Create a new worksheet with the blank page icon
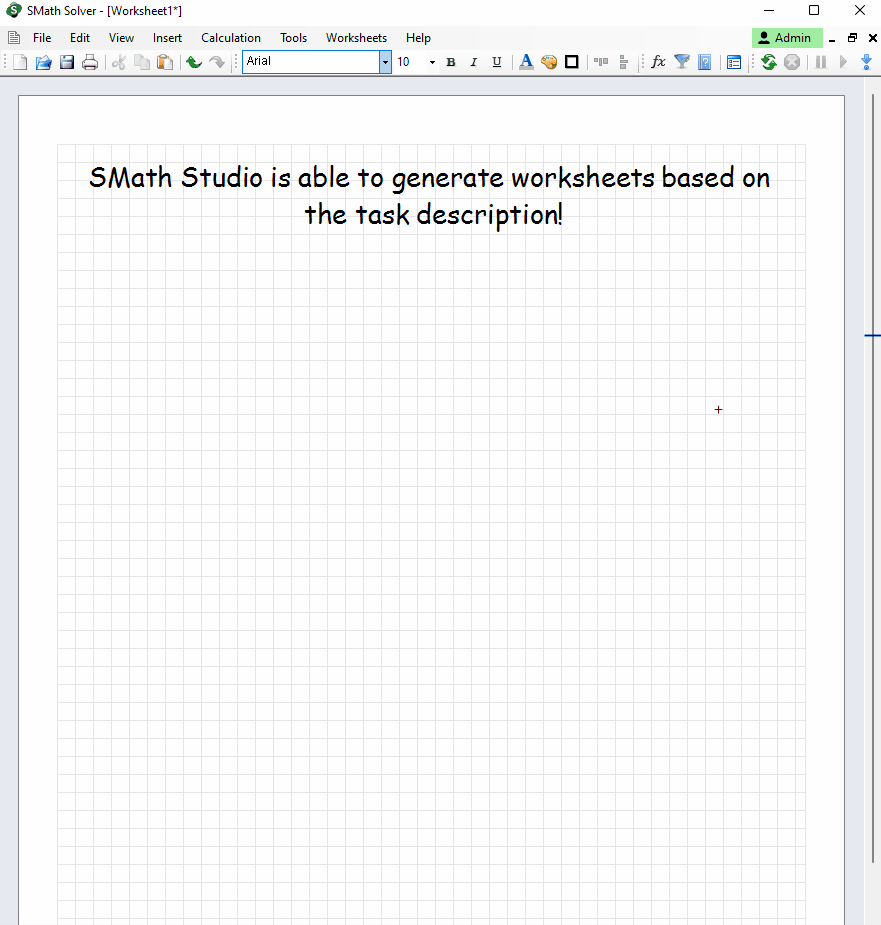The image size is (881, 925). [x=19, y=62]
